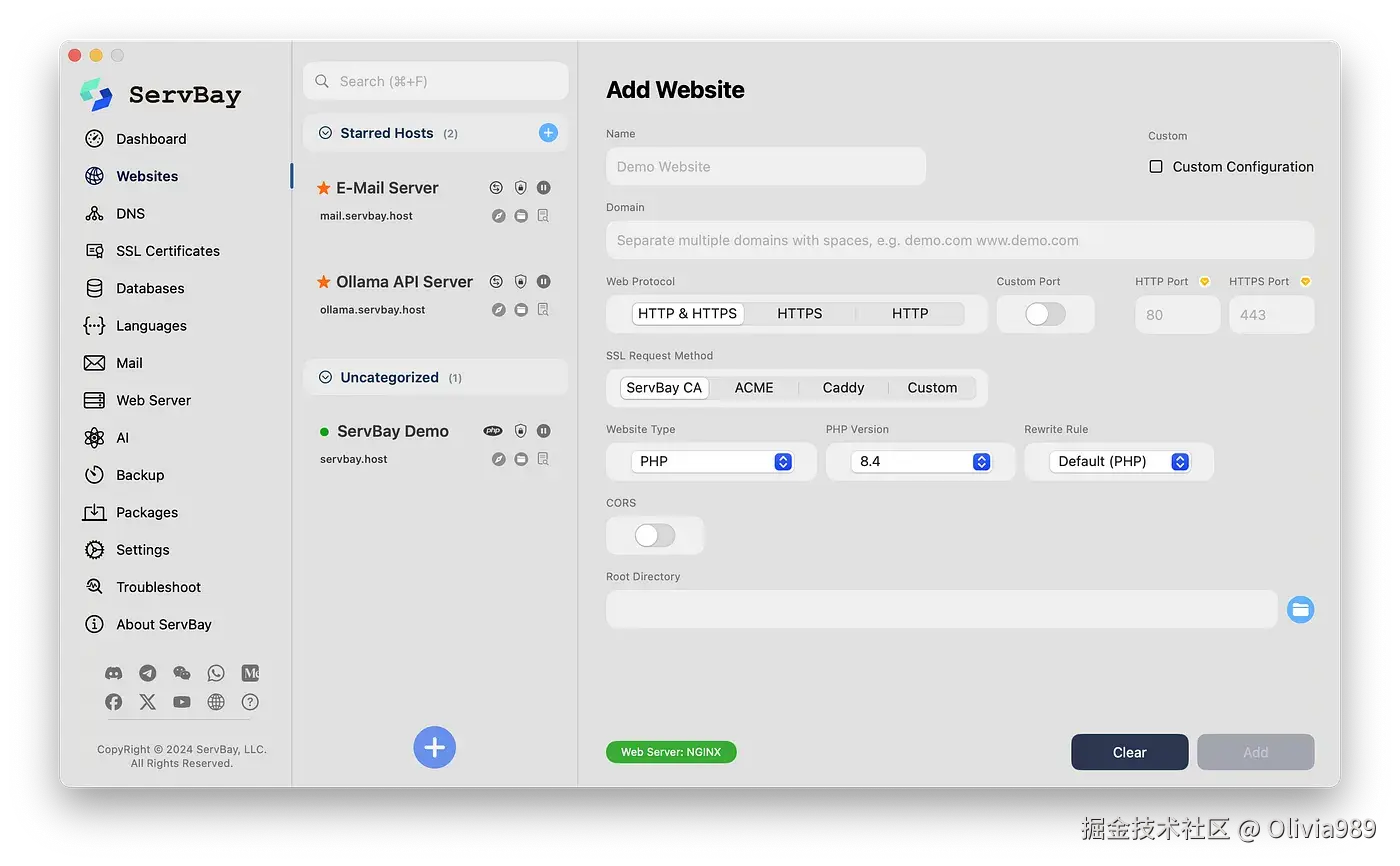
Task: Select Custom SSL request method
Action: click(932, 388)
